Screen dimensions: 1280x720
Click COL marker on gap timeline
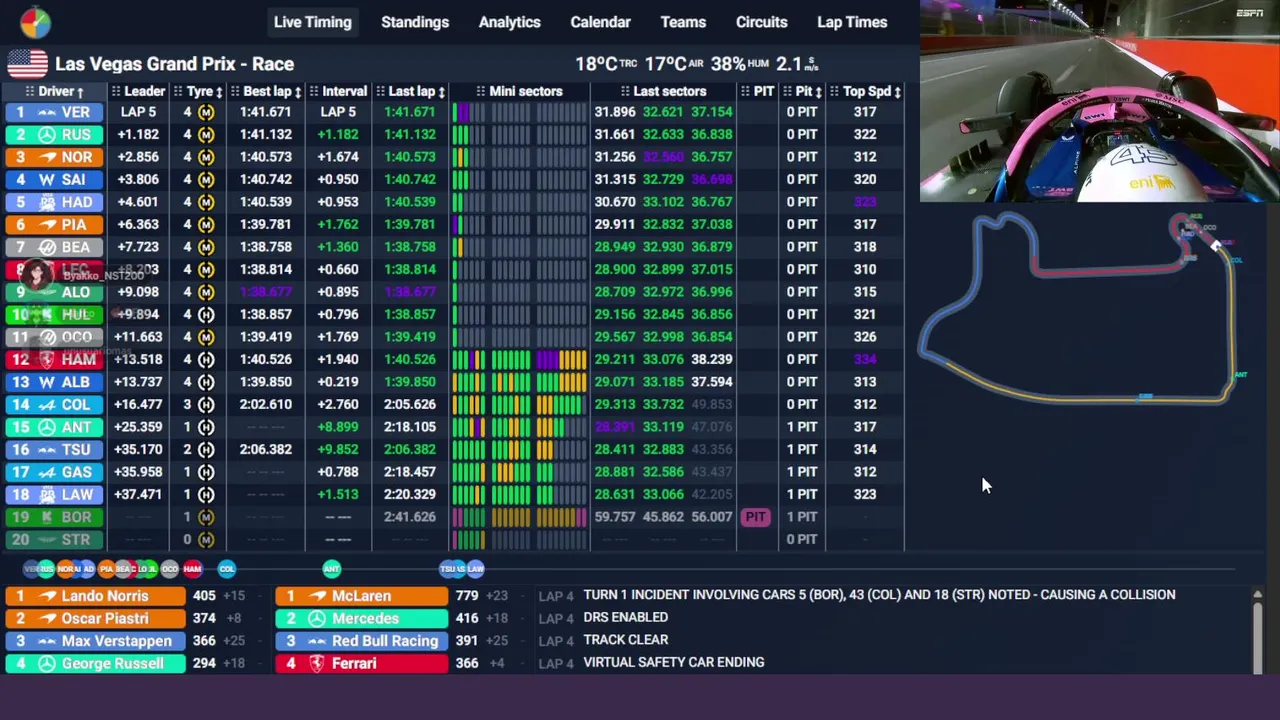[227, 569]
